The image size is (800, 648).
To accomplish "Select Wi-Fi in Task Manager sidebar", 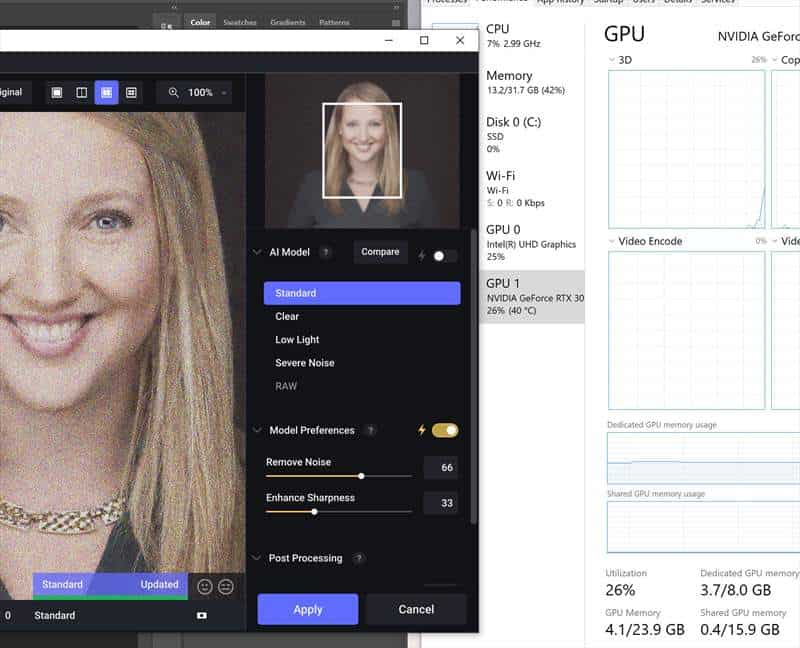I will [x=532, y=189].
